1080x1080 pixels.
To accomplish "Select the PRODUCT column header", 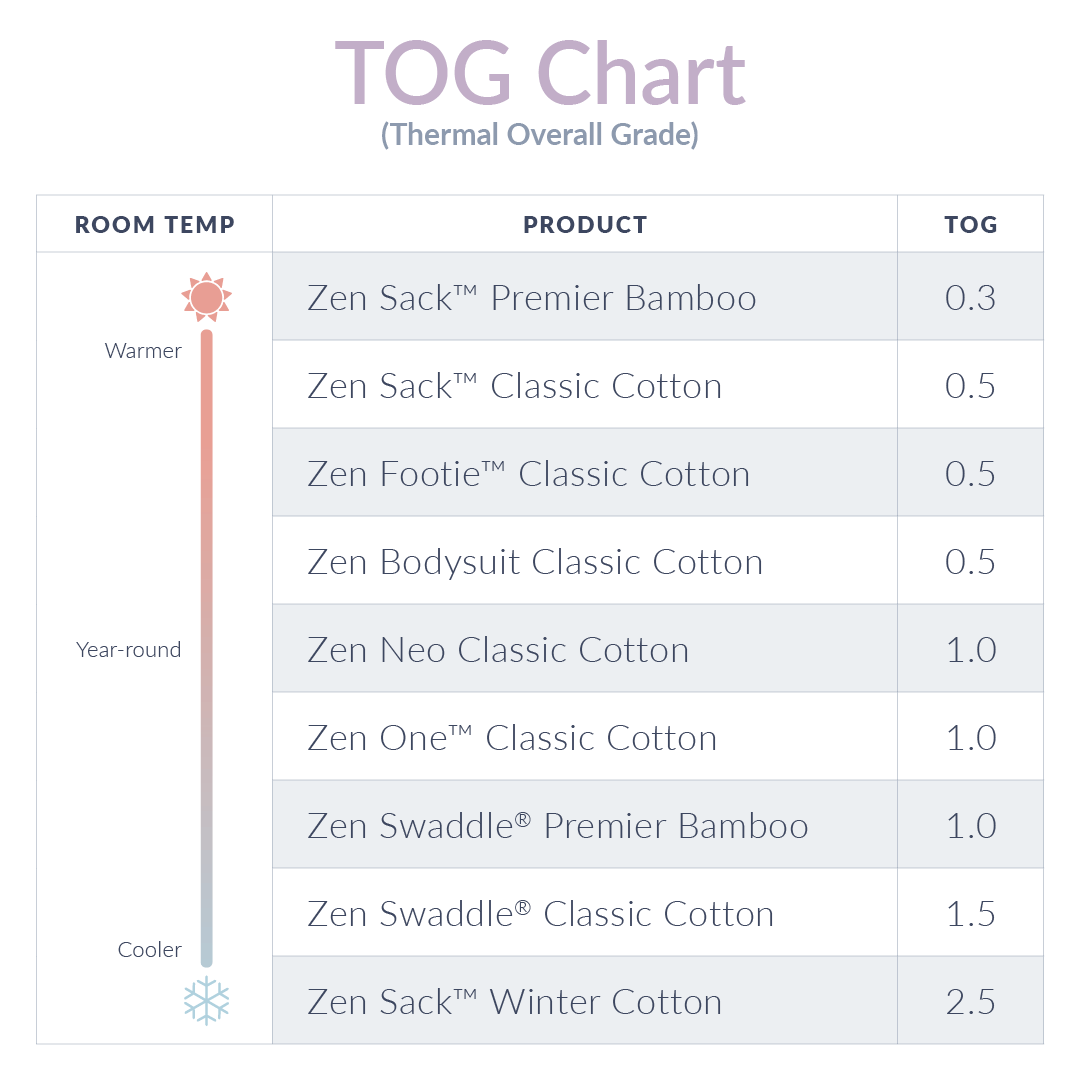I will click(585, 225).
